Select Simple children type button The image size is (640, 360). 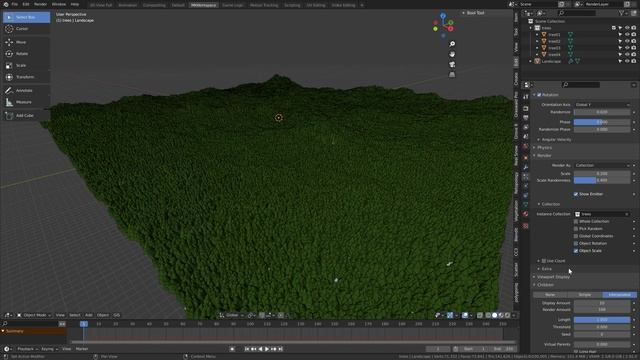584,295
